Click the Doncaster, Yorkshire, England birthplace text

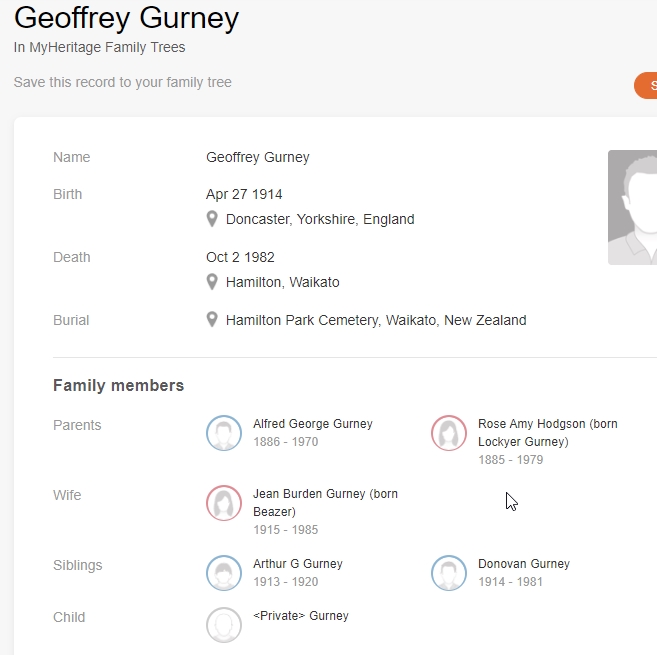[x=320, y=219]
